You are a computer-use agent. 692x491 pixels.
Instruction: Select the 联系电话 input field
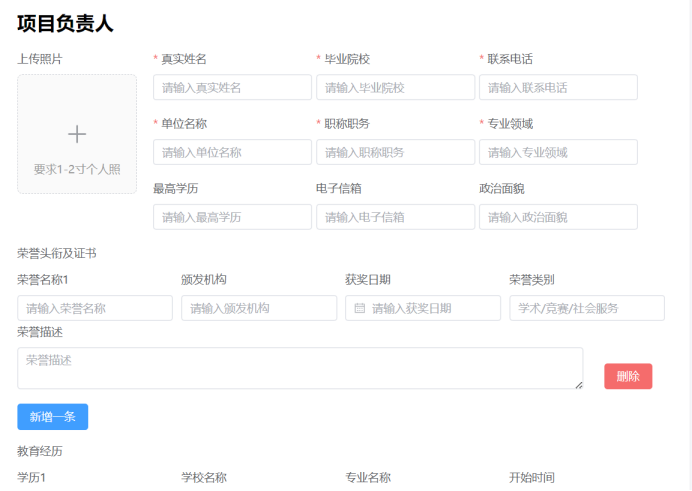pos(558,88)
